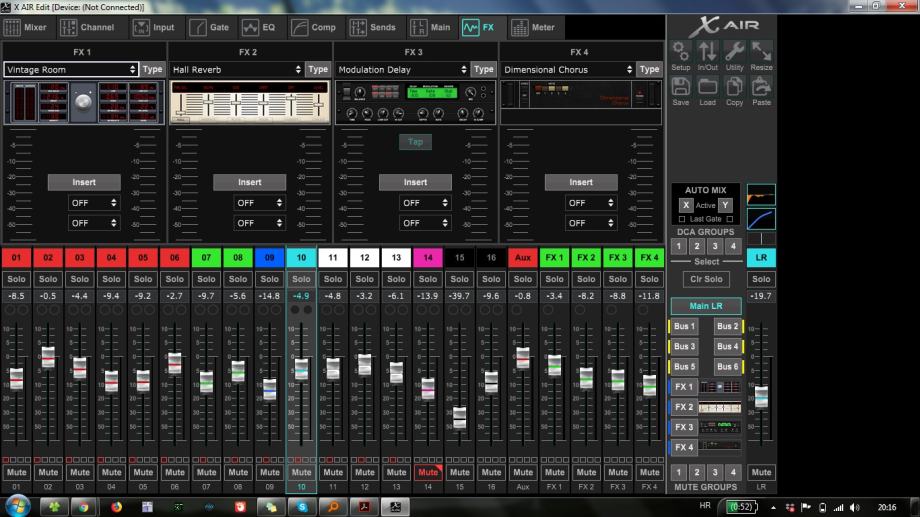Open the Setup gears icon
This screenshot has width=920, height=517.
point(680,54)
